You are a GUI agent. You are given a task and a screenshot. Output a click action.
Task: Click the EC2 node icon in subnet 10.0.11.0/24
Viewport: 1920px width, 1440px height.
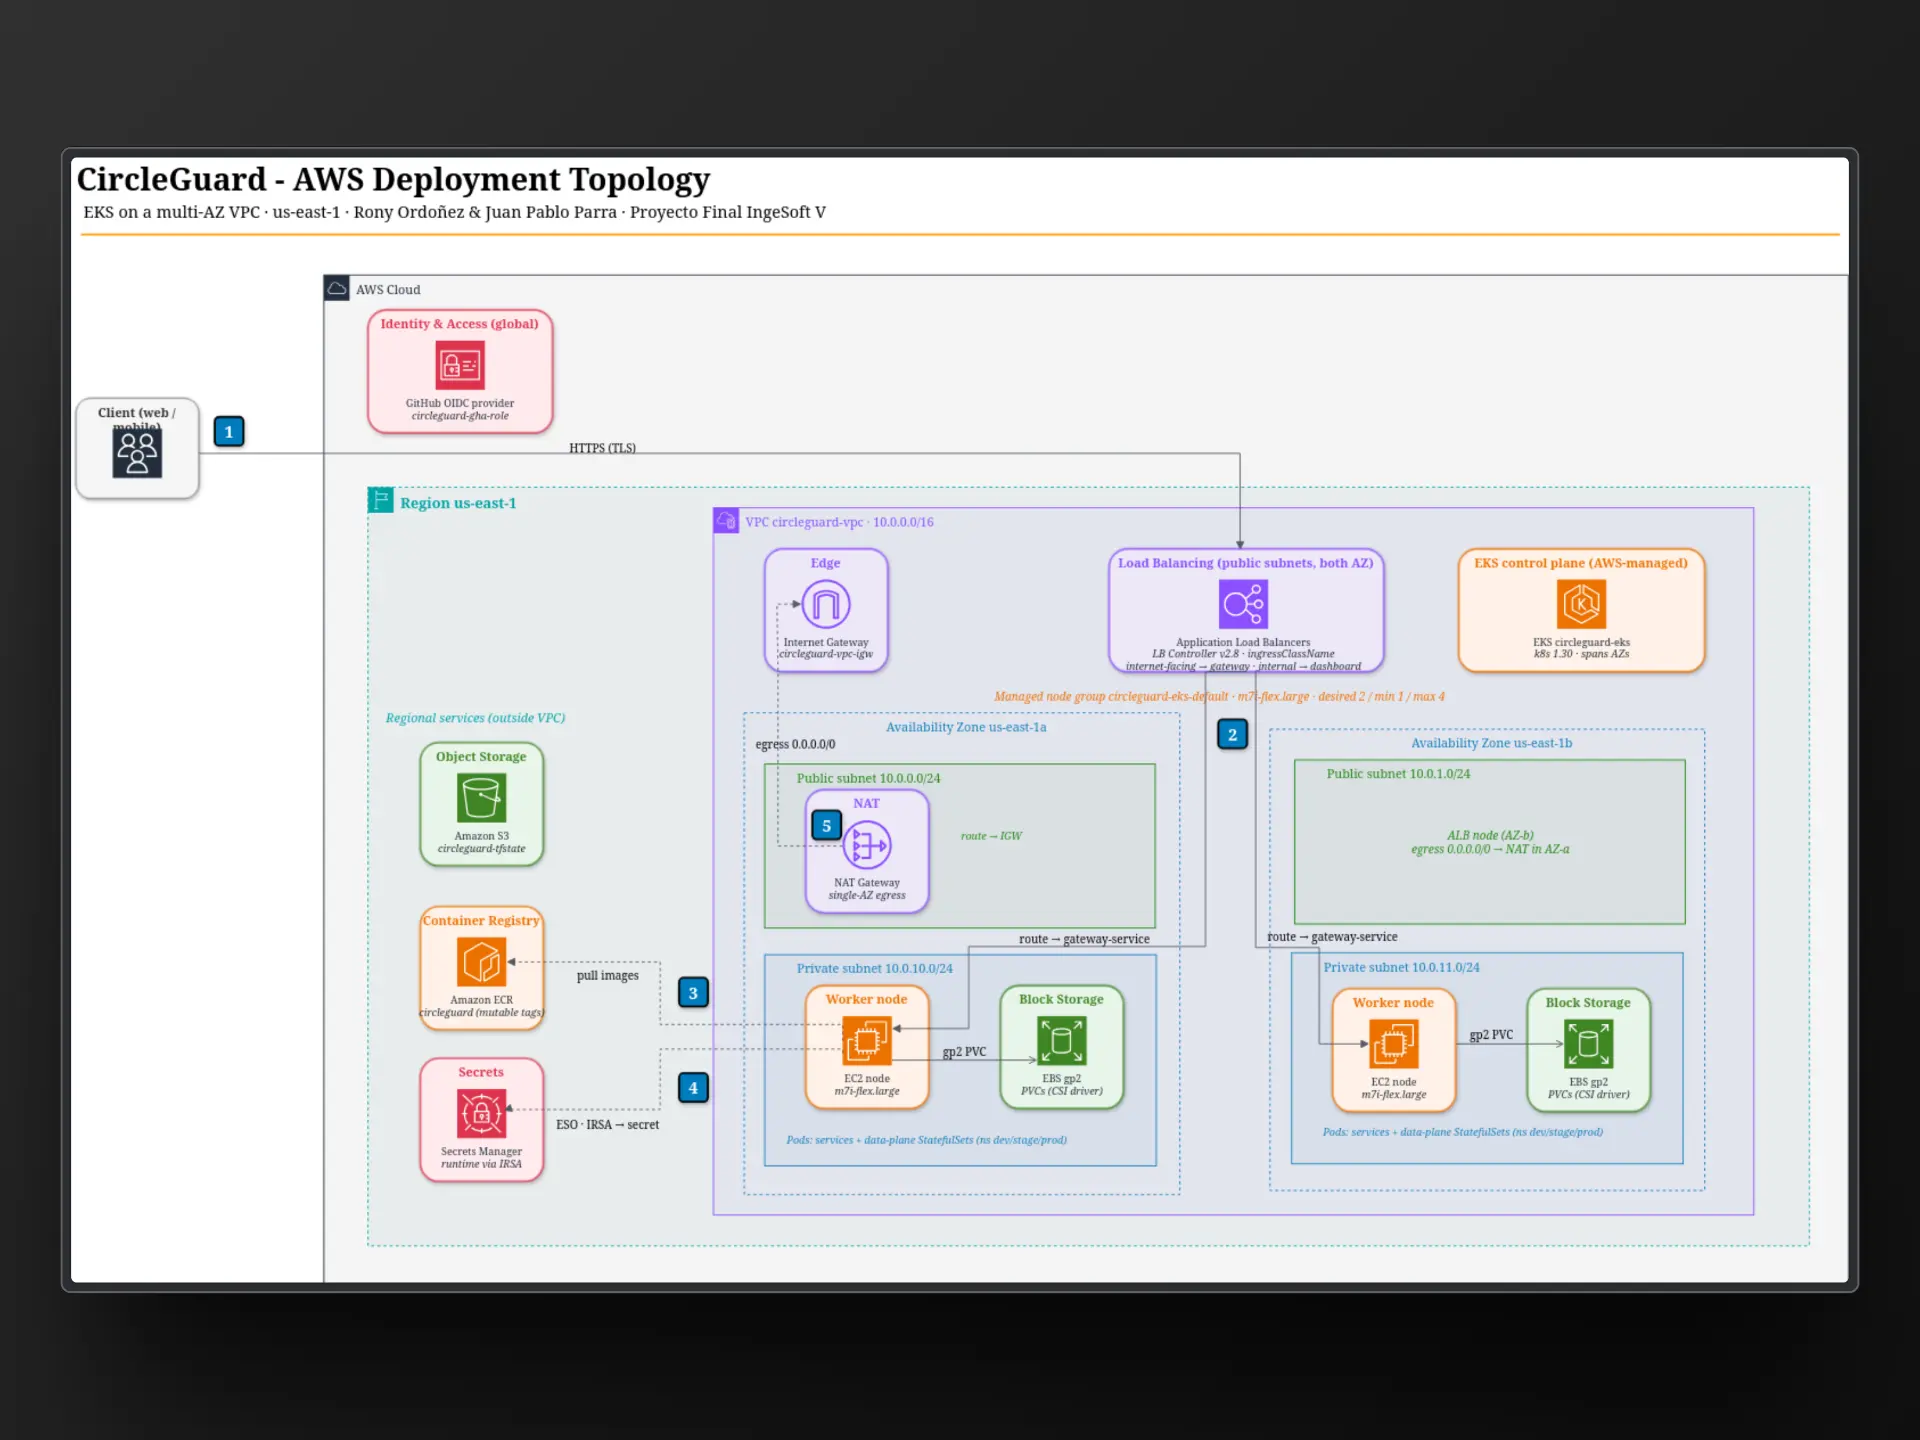pyautogui.click(x=1393, y=1045)
